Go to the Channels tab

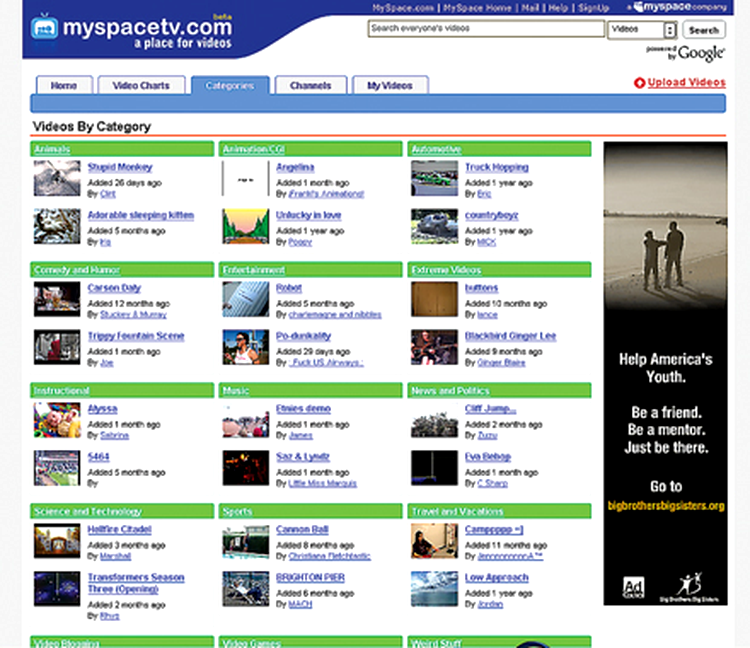[x=310, y=85]
